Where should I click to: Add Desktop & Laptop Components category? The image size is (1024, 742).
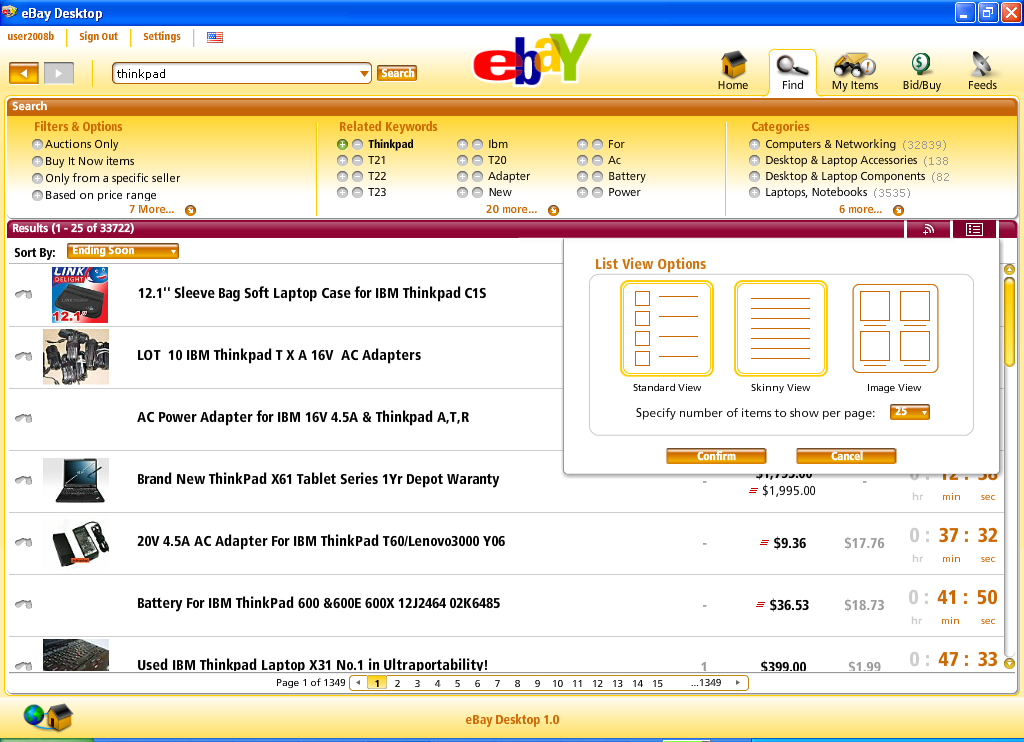[x=754, y=176]
